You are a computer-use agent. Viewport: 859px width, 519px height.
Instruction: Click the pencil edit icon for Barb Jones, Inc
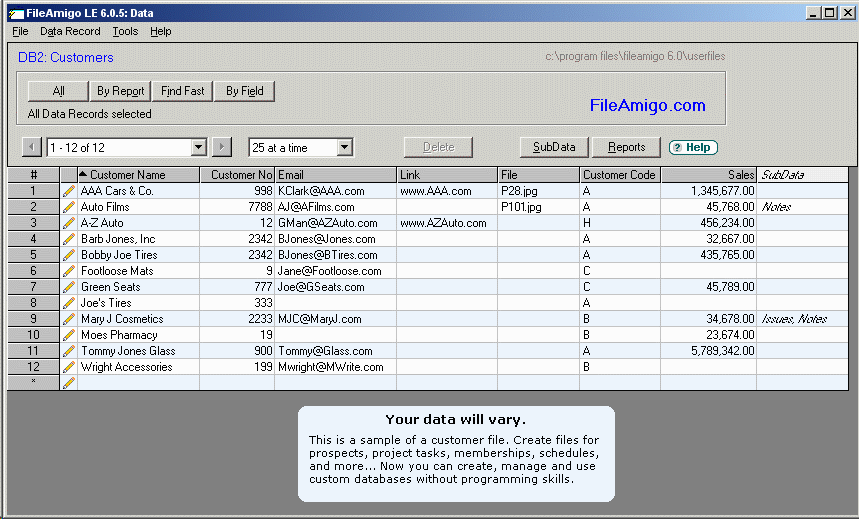click(68, 238)
